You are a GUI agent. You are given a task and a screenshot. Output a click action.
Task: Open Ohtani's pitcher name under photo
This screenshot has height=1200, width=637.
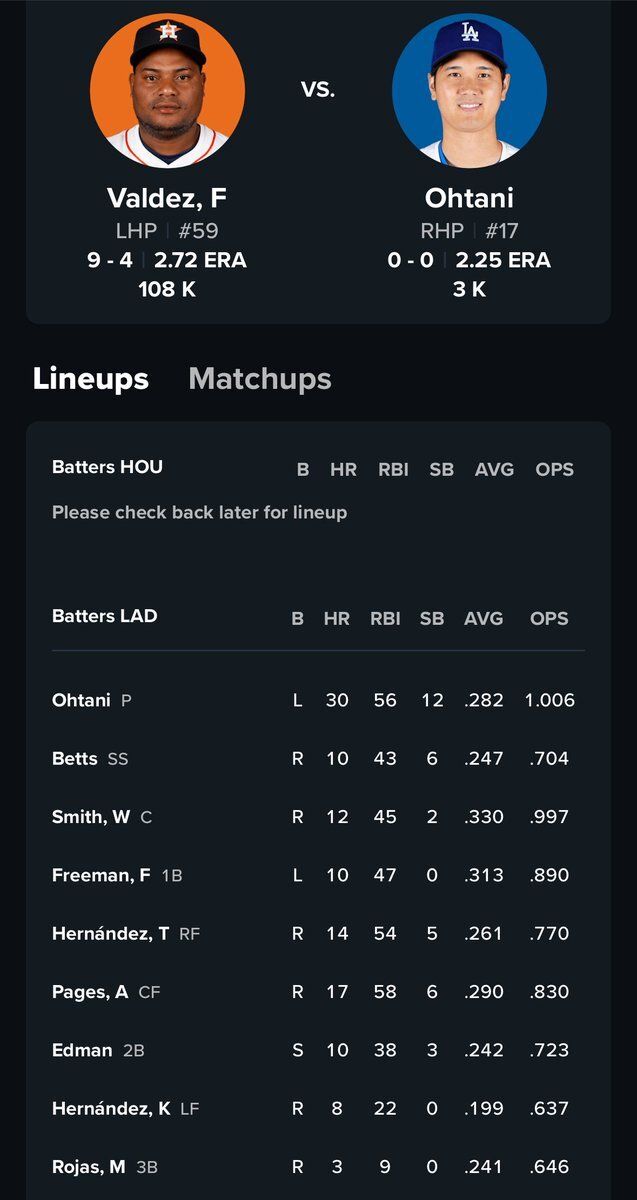coord(469,197)
